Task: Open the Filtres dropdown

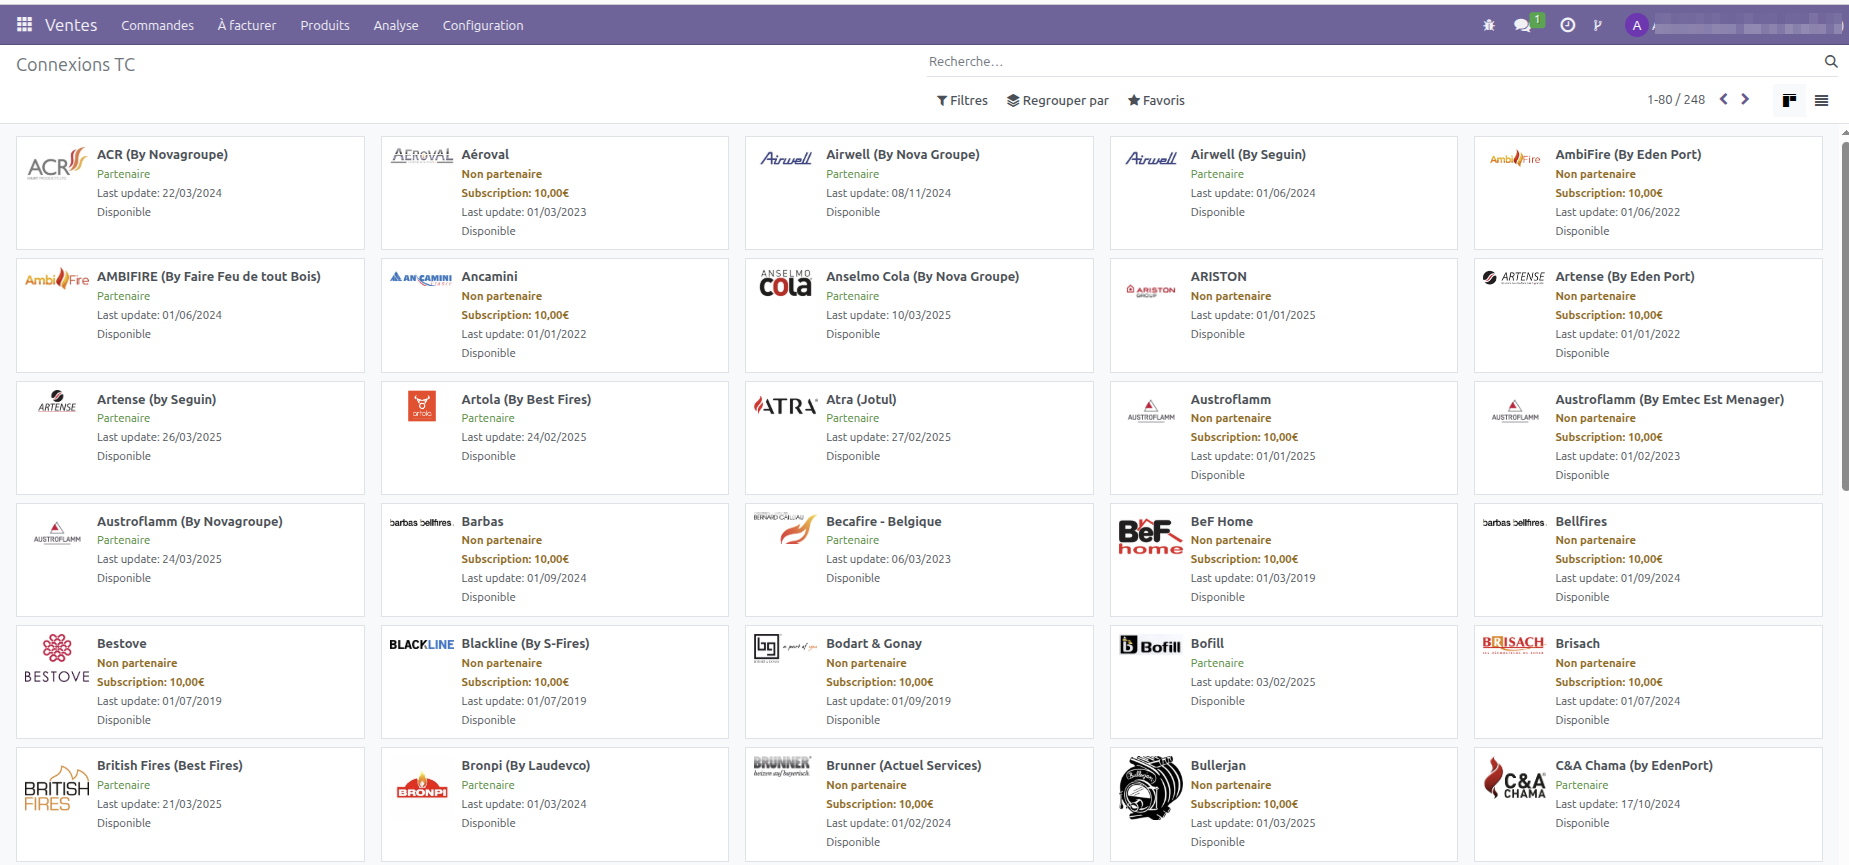Action: pos(962,100)
